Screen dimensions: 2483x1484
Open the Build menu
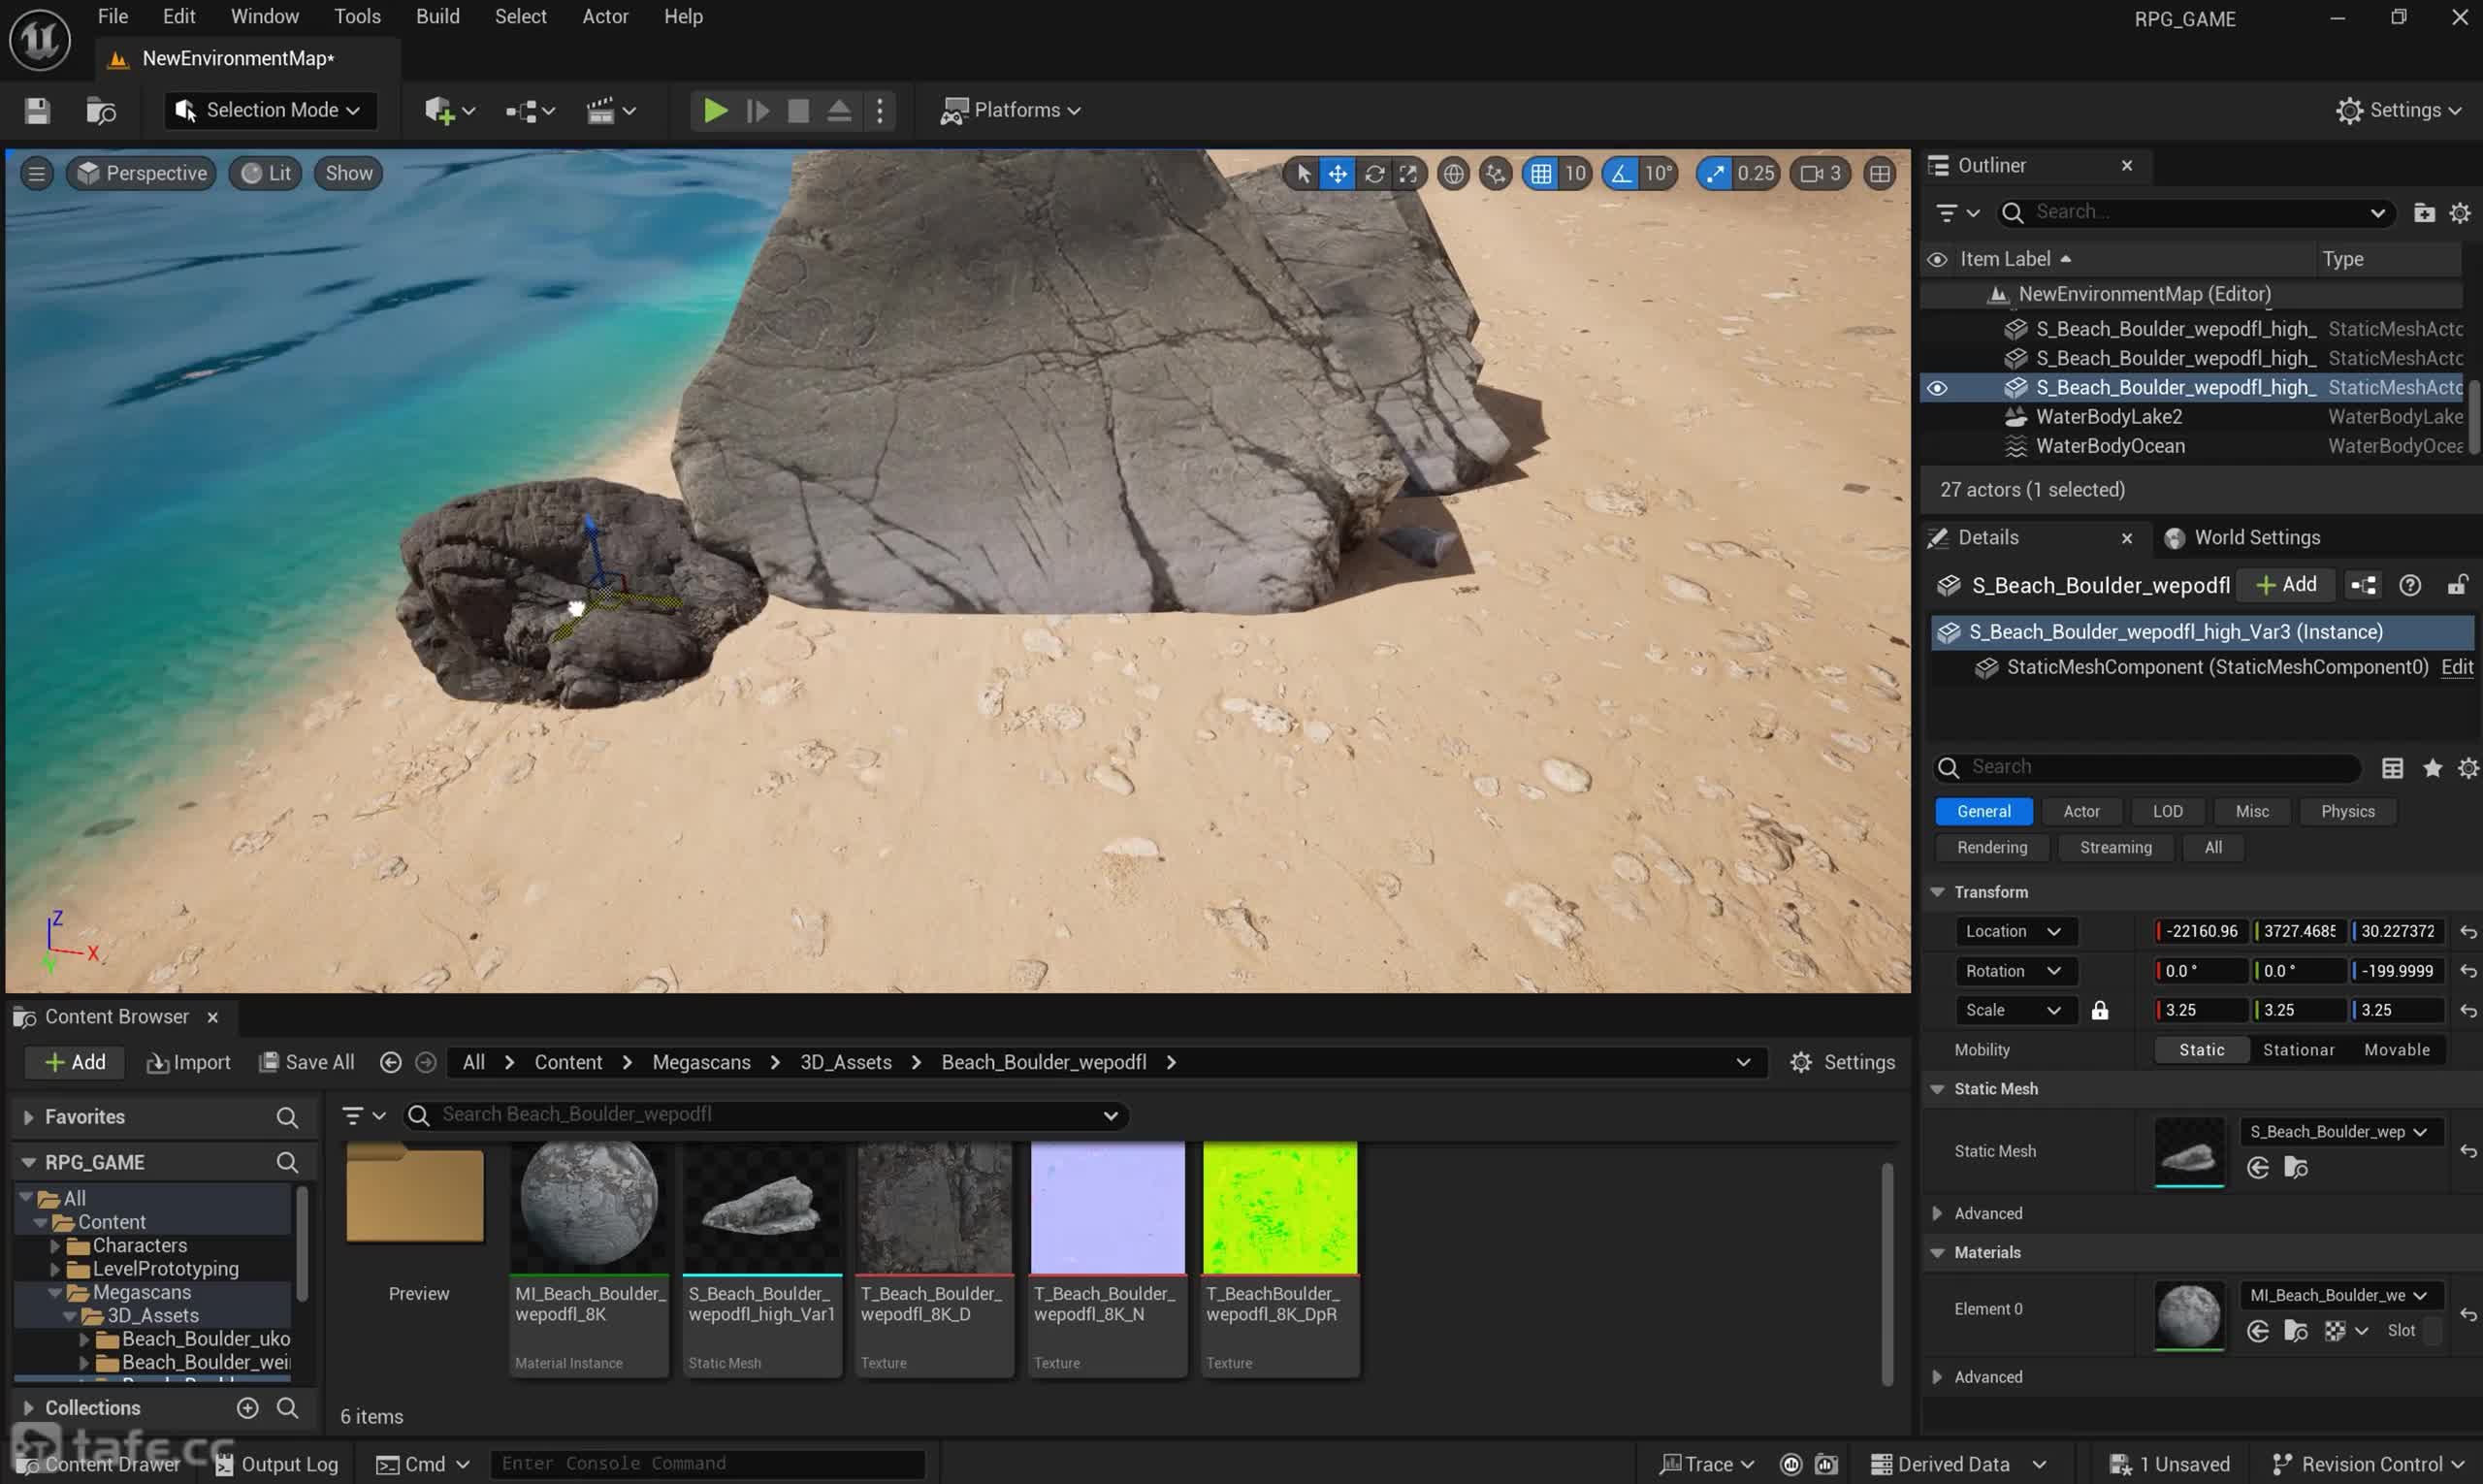click(x=437, y=16)
